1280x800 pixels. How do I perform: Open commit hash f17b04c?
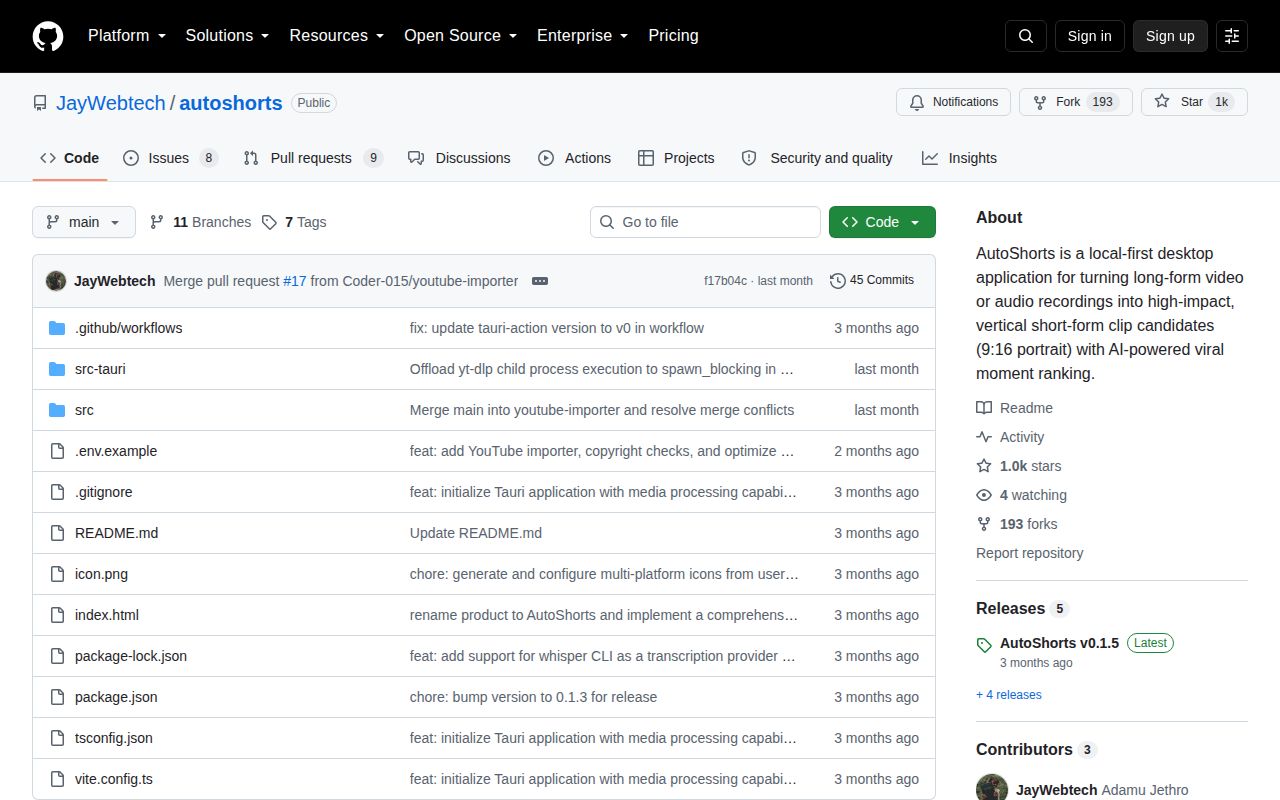[x=725, y=281]
